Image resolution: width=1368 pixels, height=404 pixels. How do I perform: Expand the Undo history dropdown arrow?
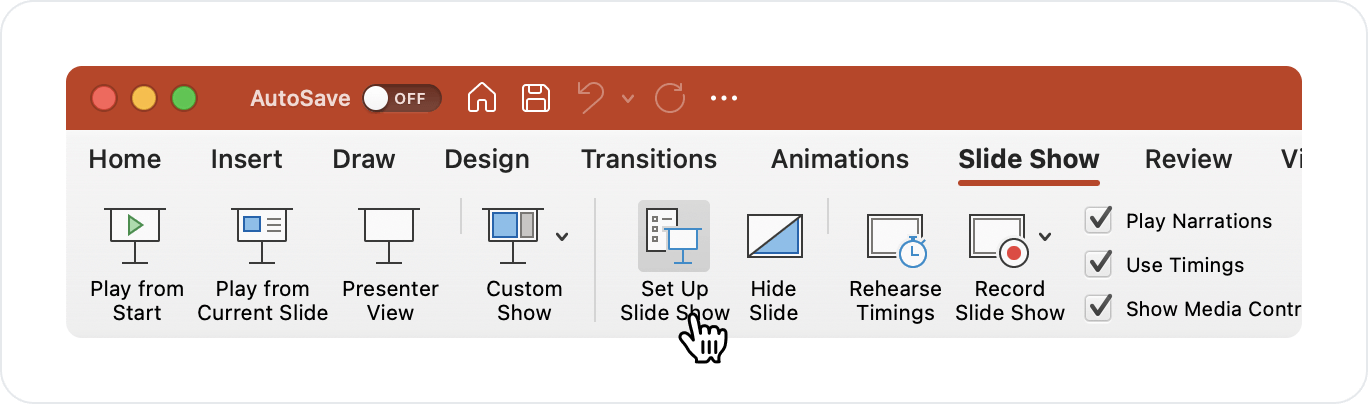(628, 98)
